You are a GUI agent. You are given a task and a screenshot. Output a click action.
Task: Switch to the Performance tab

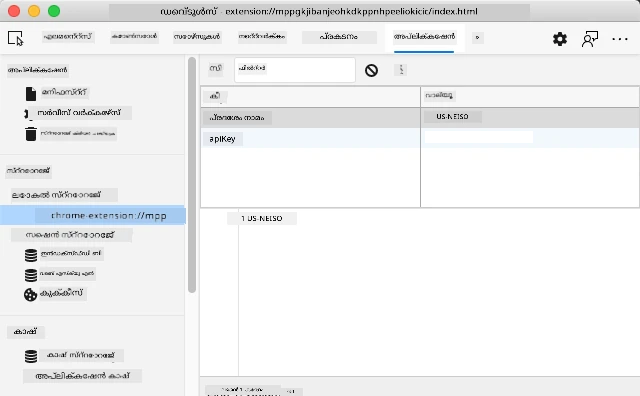[339, 37]
